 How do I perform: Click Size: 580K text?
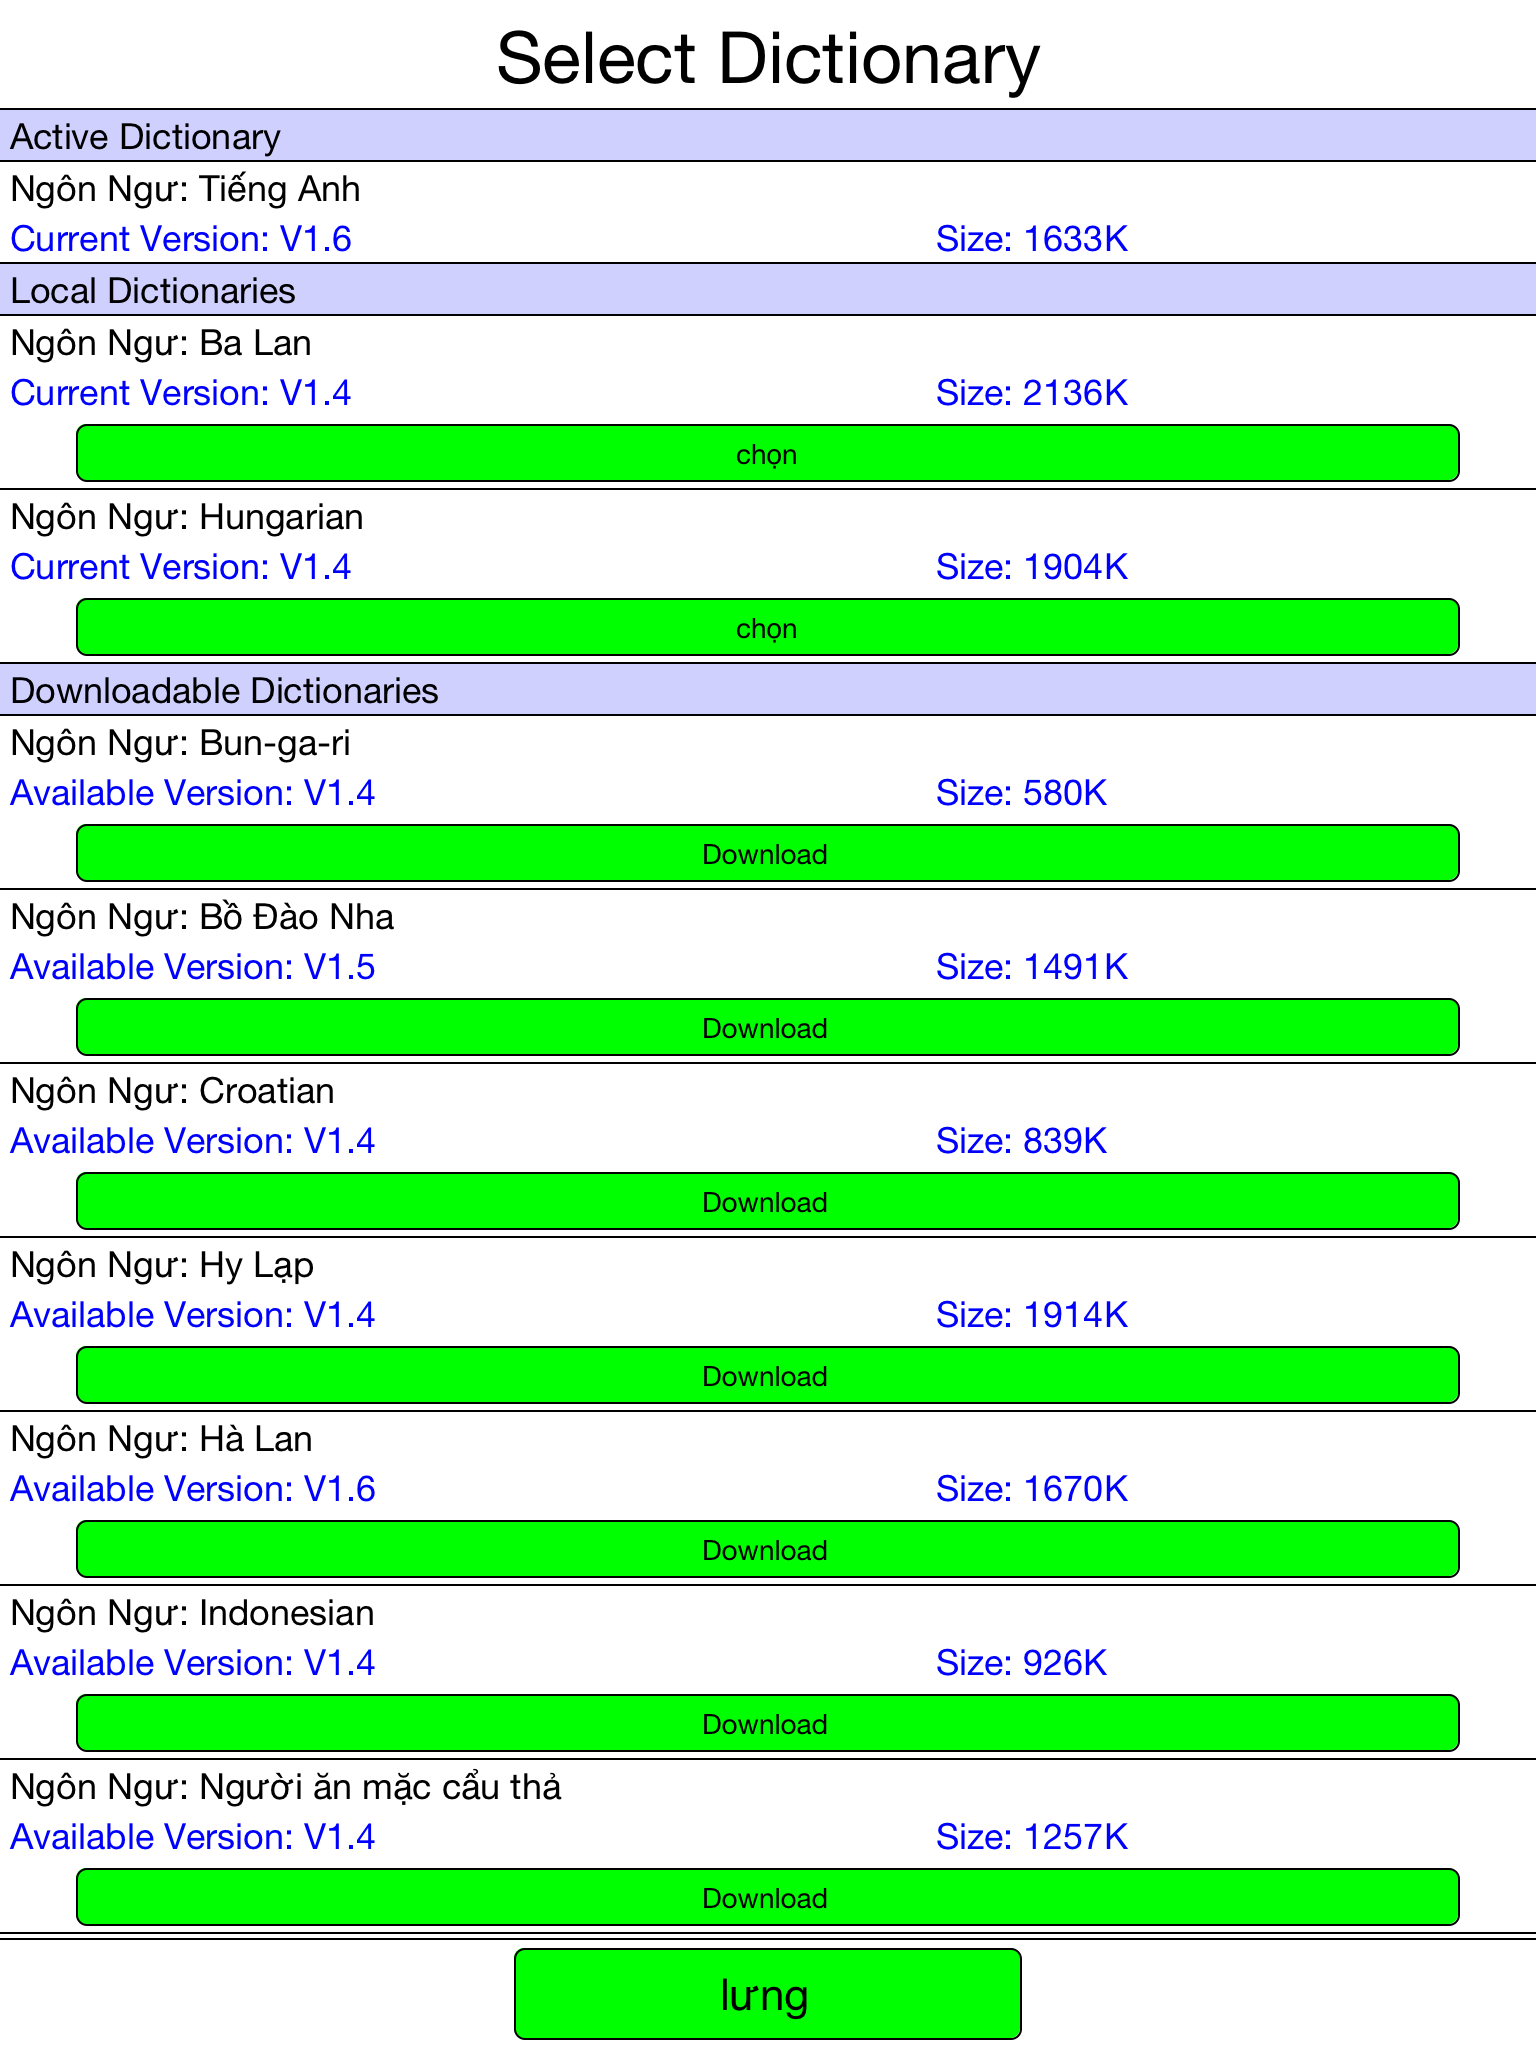[1022, 793]
